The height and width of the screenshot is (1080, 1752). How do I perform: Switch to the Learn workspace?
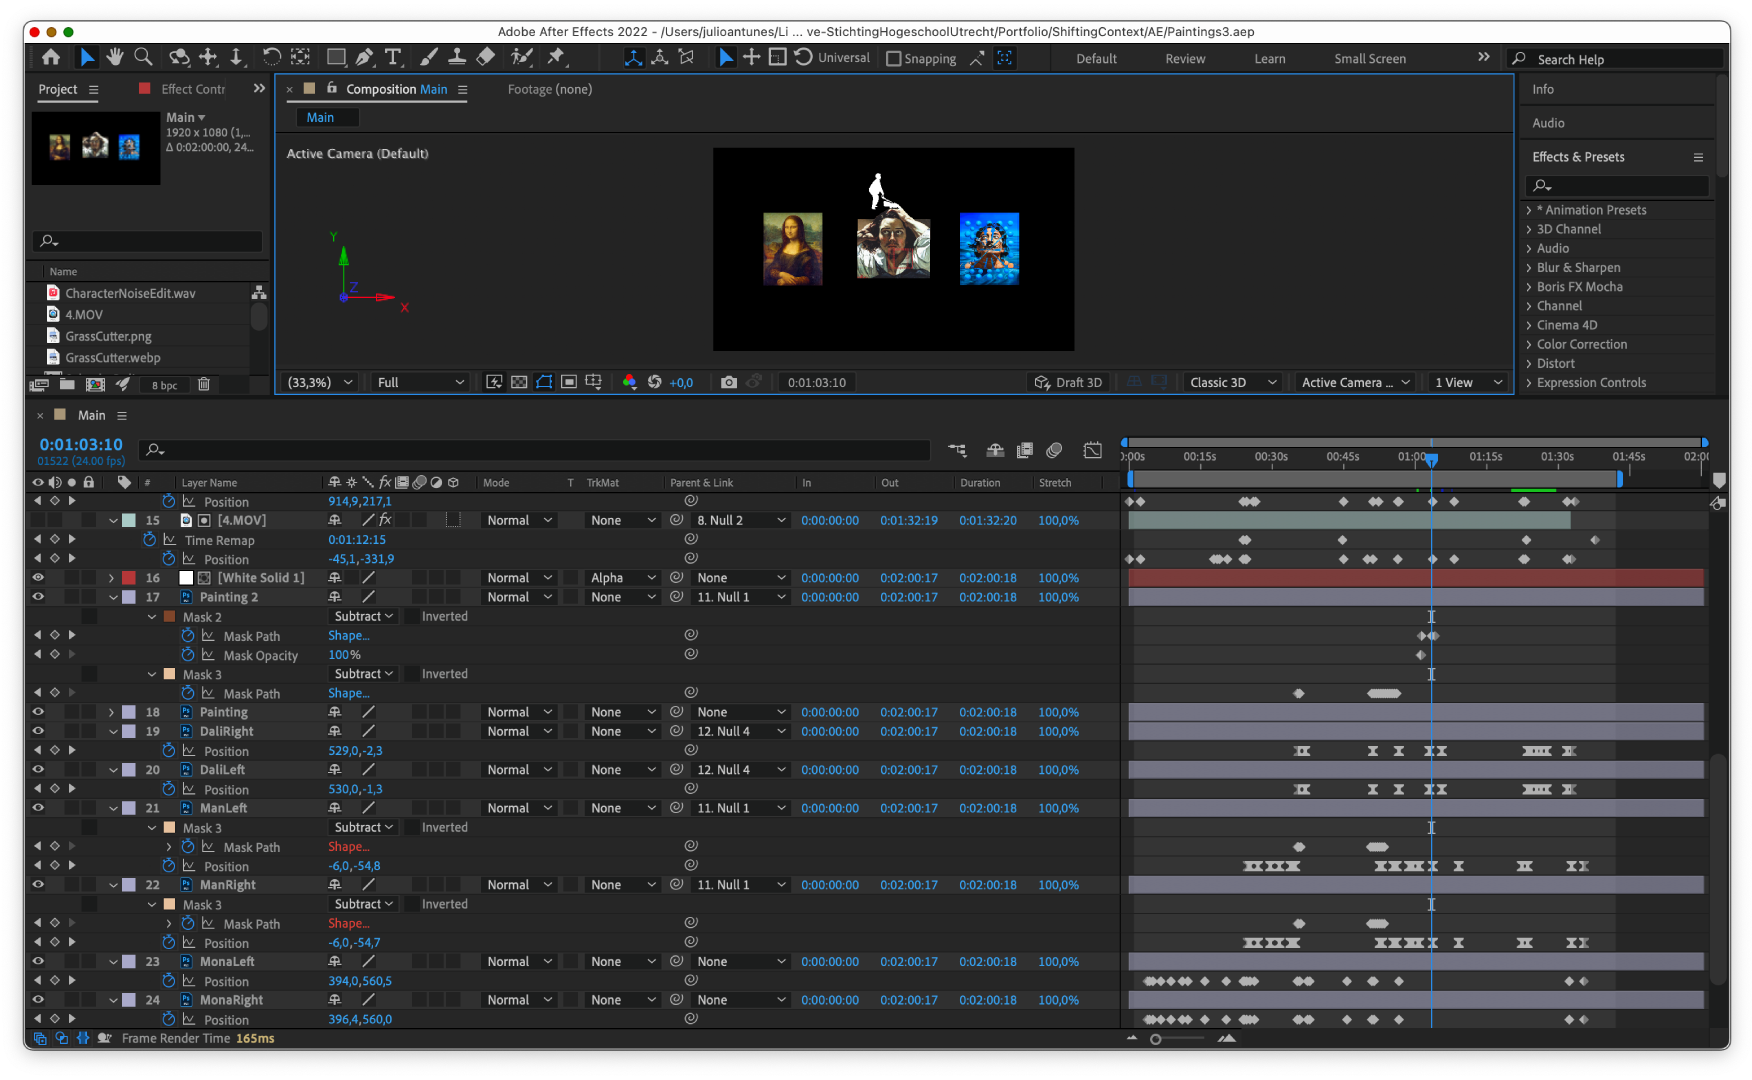pyautogui.click(x=1270, y=58)
